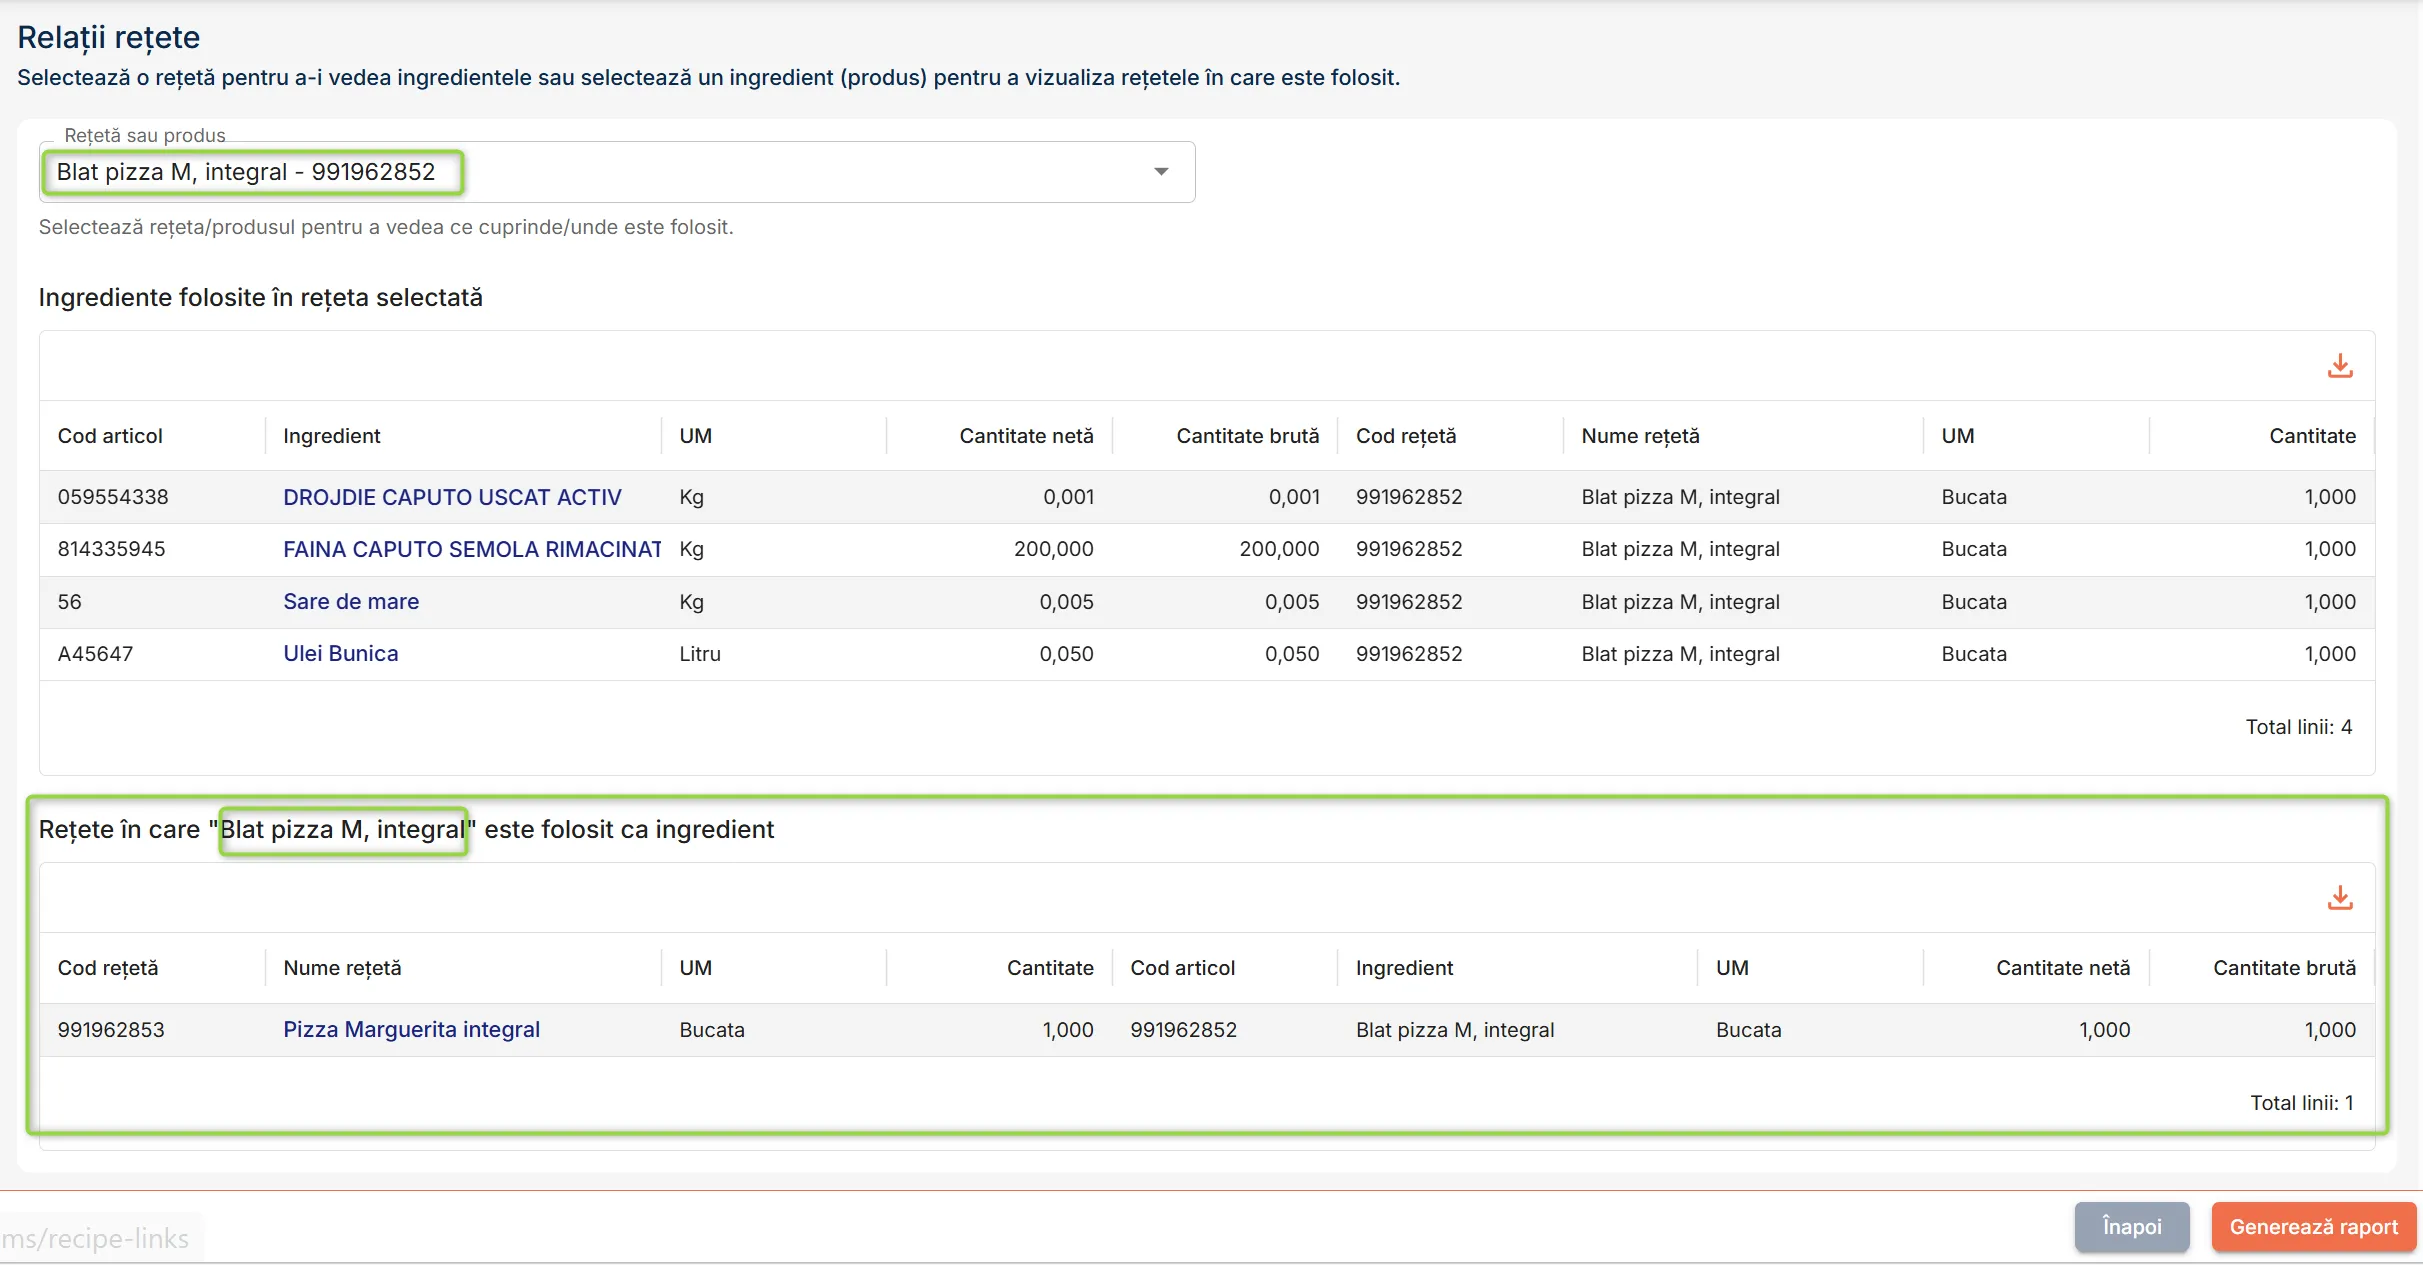Screen dimensions: 2423x1265
Task: Sort ingredients table by Cantitate netă
Action: [x=1026, y=436]
